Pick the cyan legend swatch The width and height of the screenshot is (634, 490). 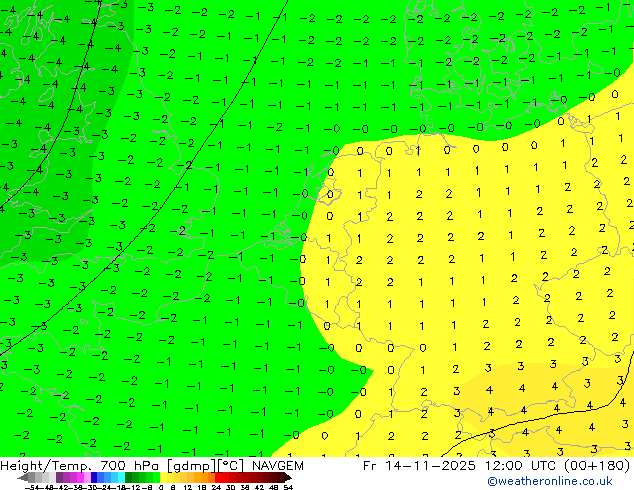pyautogui.click(x=121, y=477)
